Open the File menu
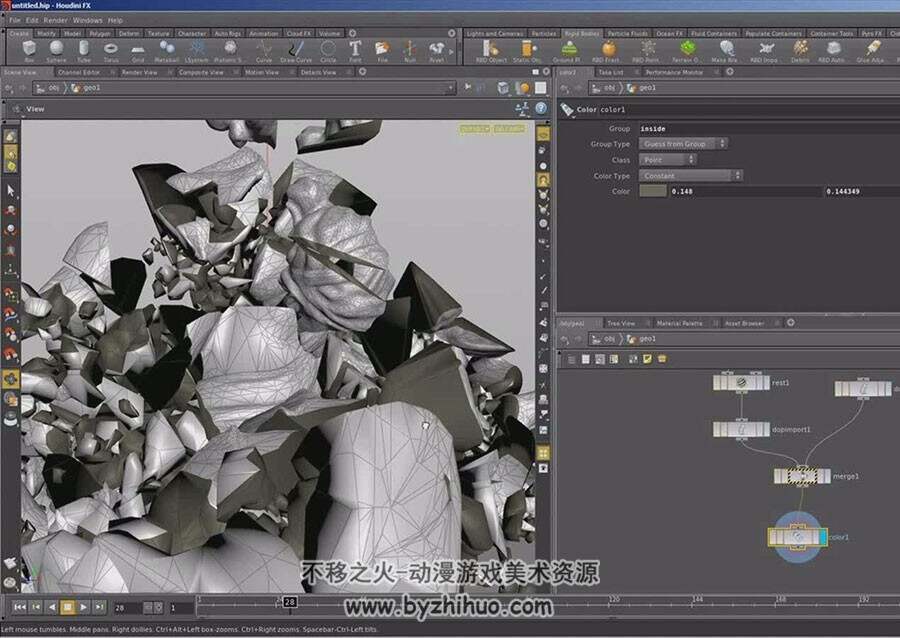Viewport: 900px width, 638px height. coord(15,20)
